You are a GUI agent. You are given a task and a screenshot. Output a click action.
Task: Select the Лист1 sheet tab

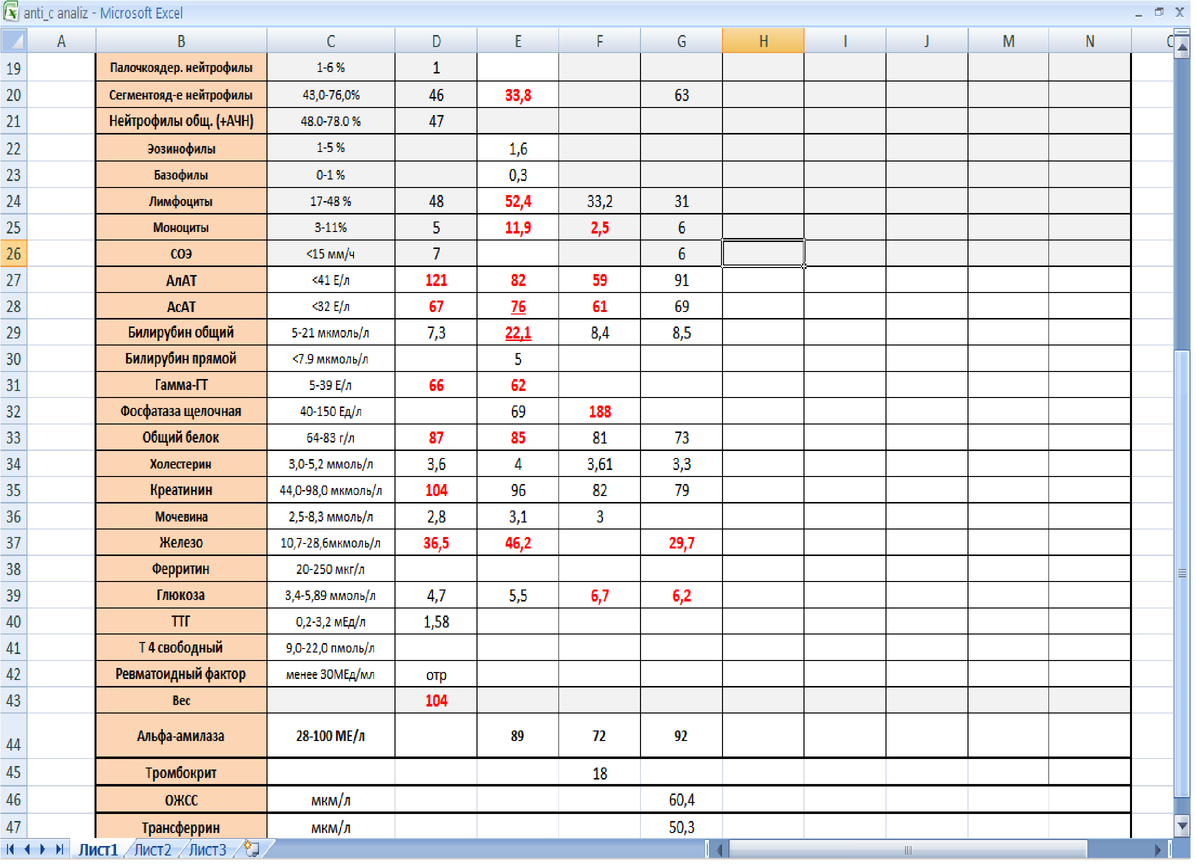coord(98,850)
